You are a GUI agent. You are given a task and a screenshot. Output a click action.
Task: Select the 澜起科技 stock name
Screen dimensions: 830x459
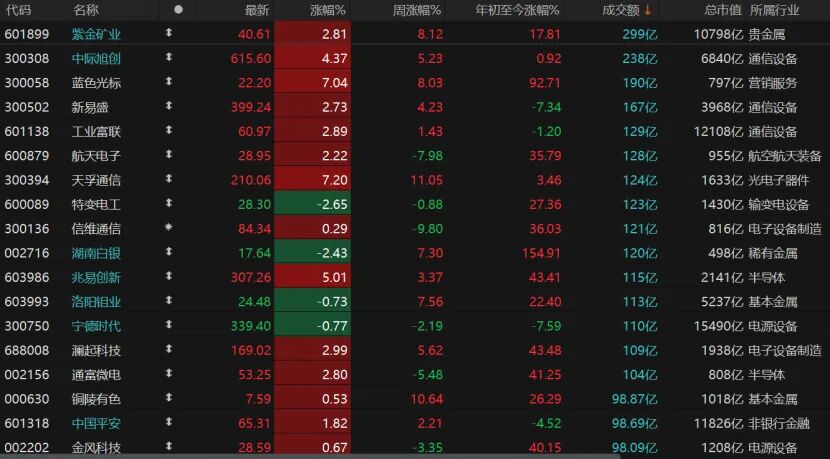(96, 351)
